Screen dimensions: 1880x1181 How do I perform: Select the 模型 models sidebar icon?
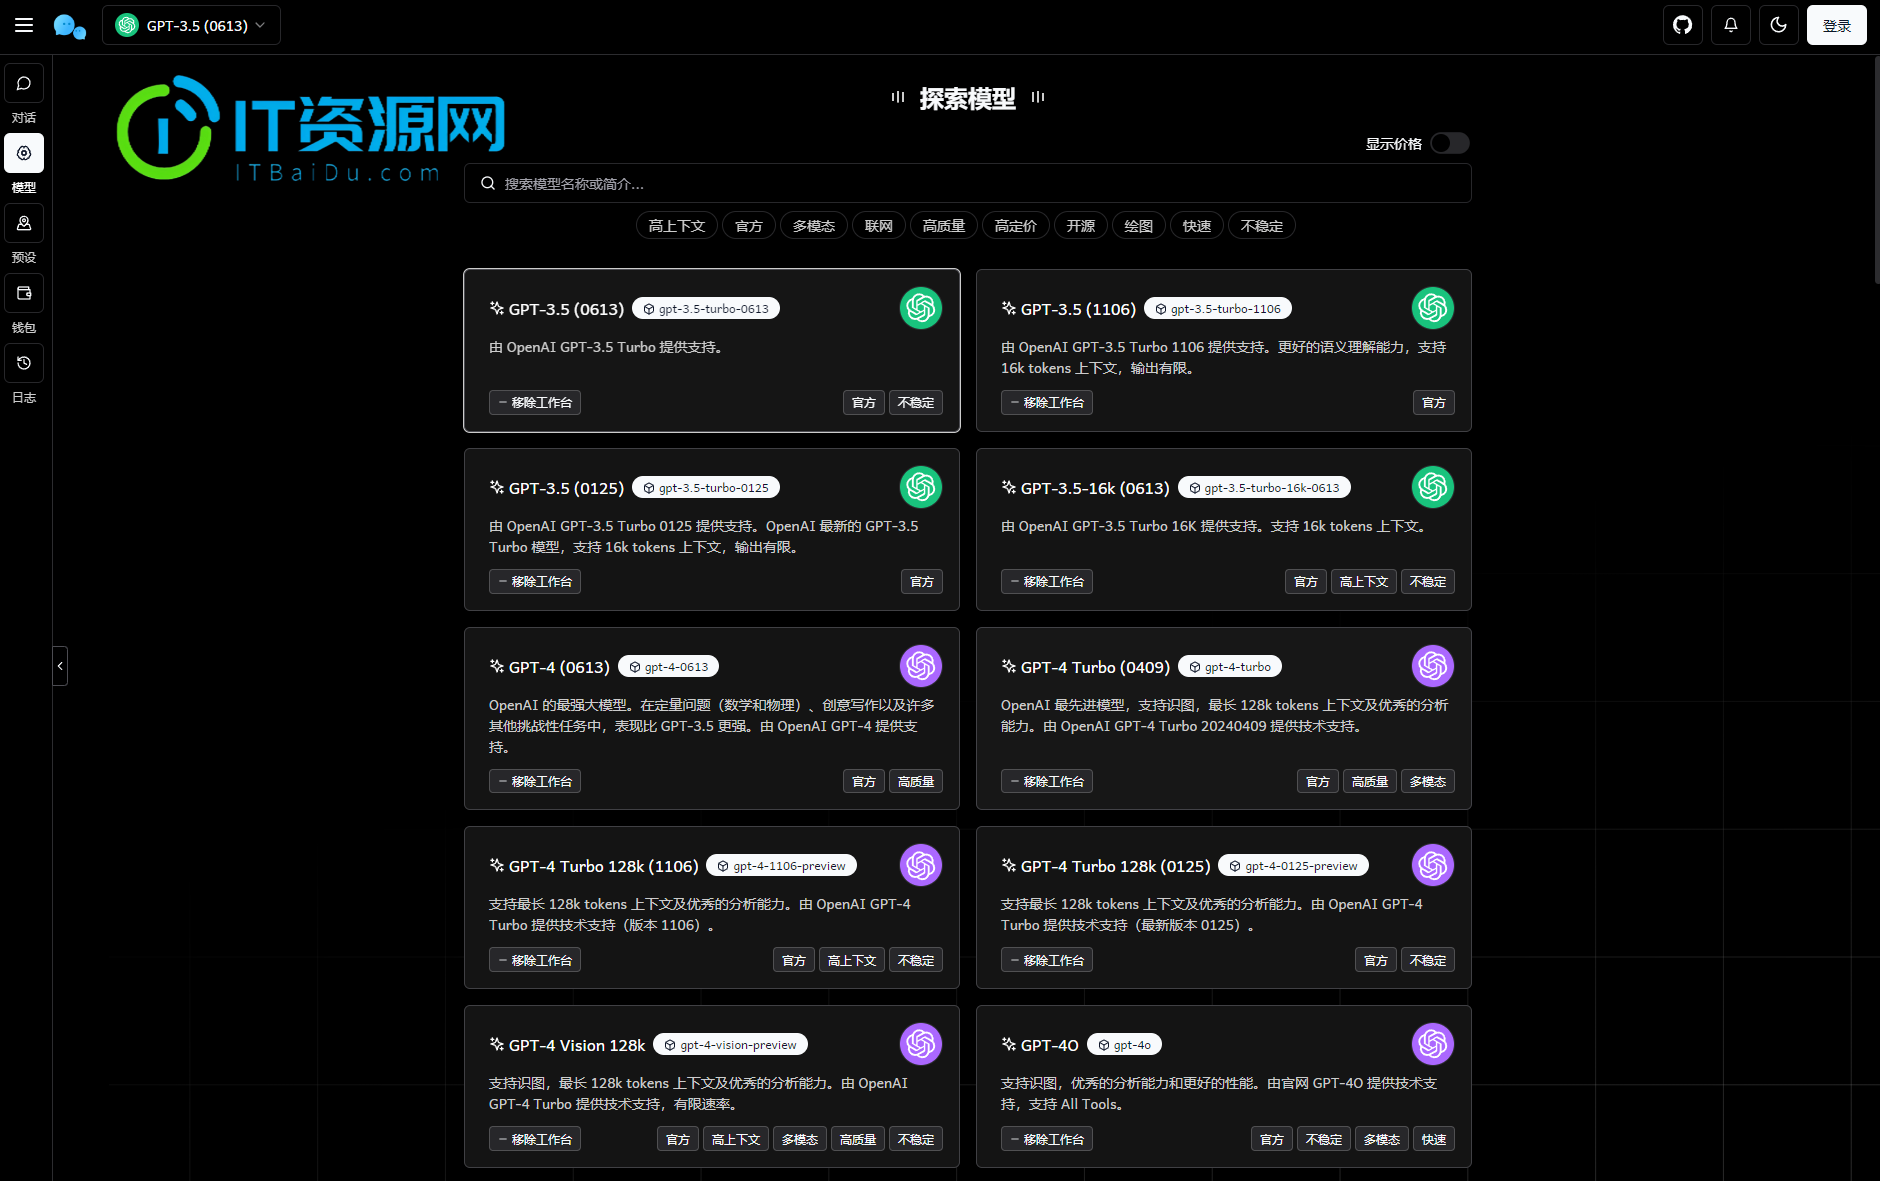click(24, 154)
